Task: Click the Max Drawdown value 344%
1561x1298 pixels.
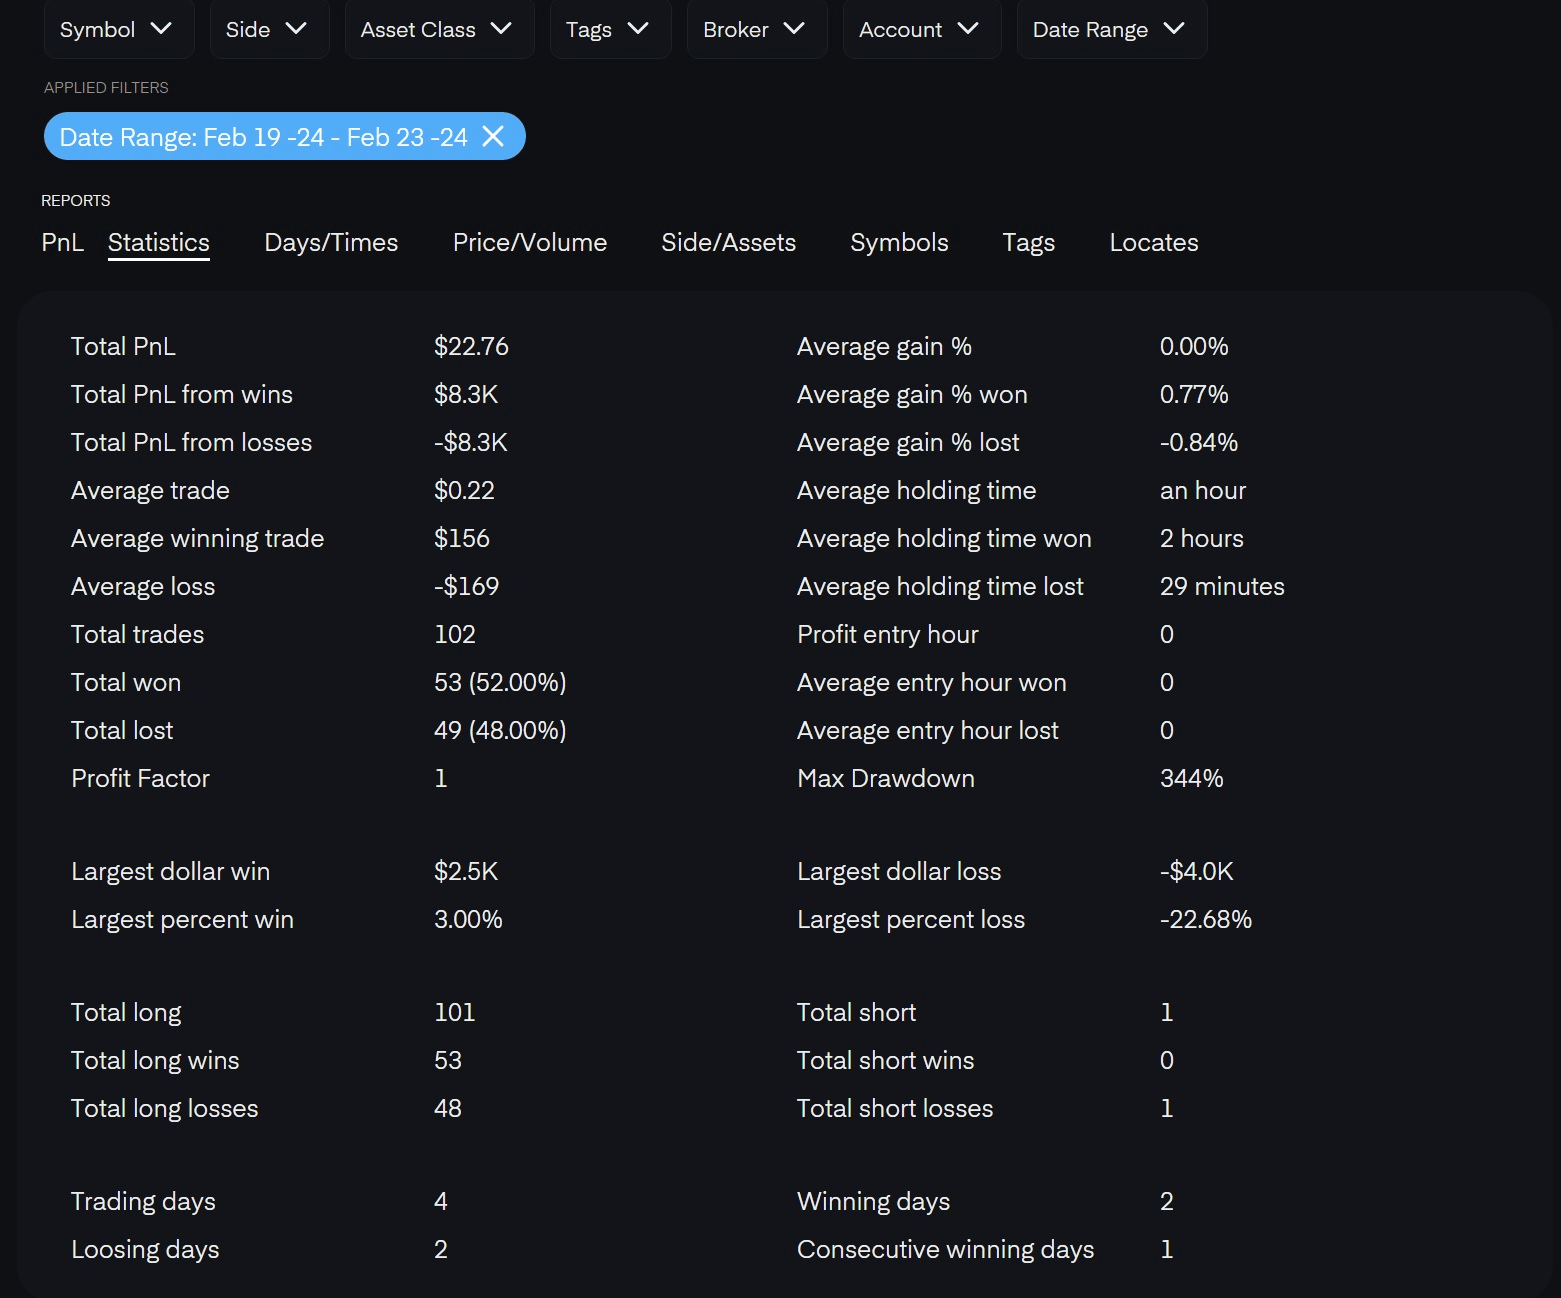Action: [x=1191, y=778]
